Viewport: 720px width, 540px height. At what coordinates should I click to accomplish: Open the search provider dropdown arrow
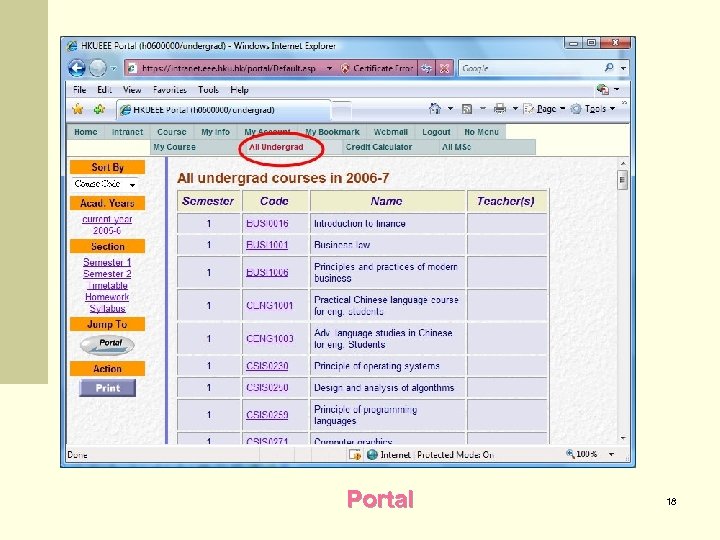[623, 68]
